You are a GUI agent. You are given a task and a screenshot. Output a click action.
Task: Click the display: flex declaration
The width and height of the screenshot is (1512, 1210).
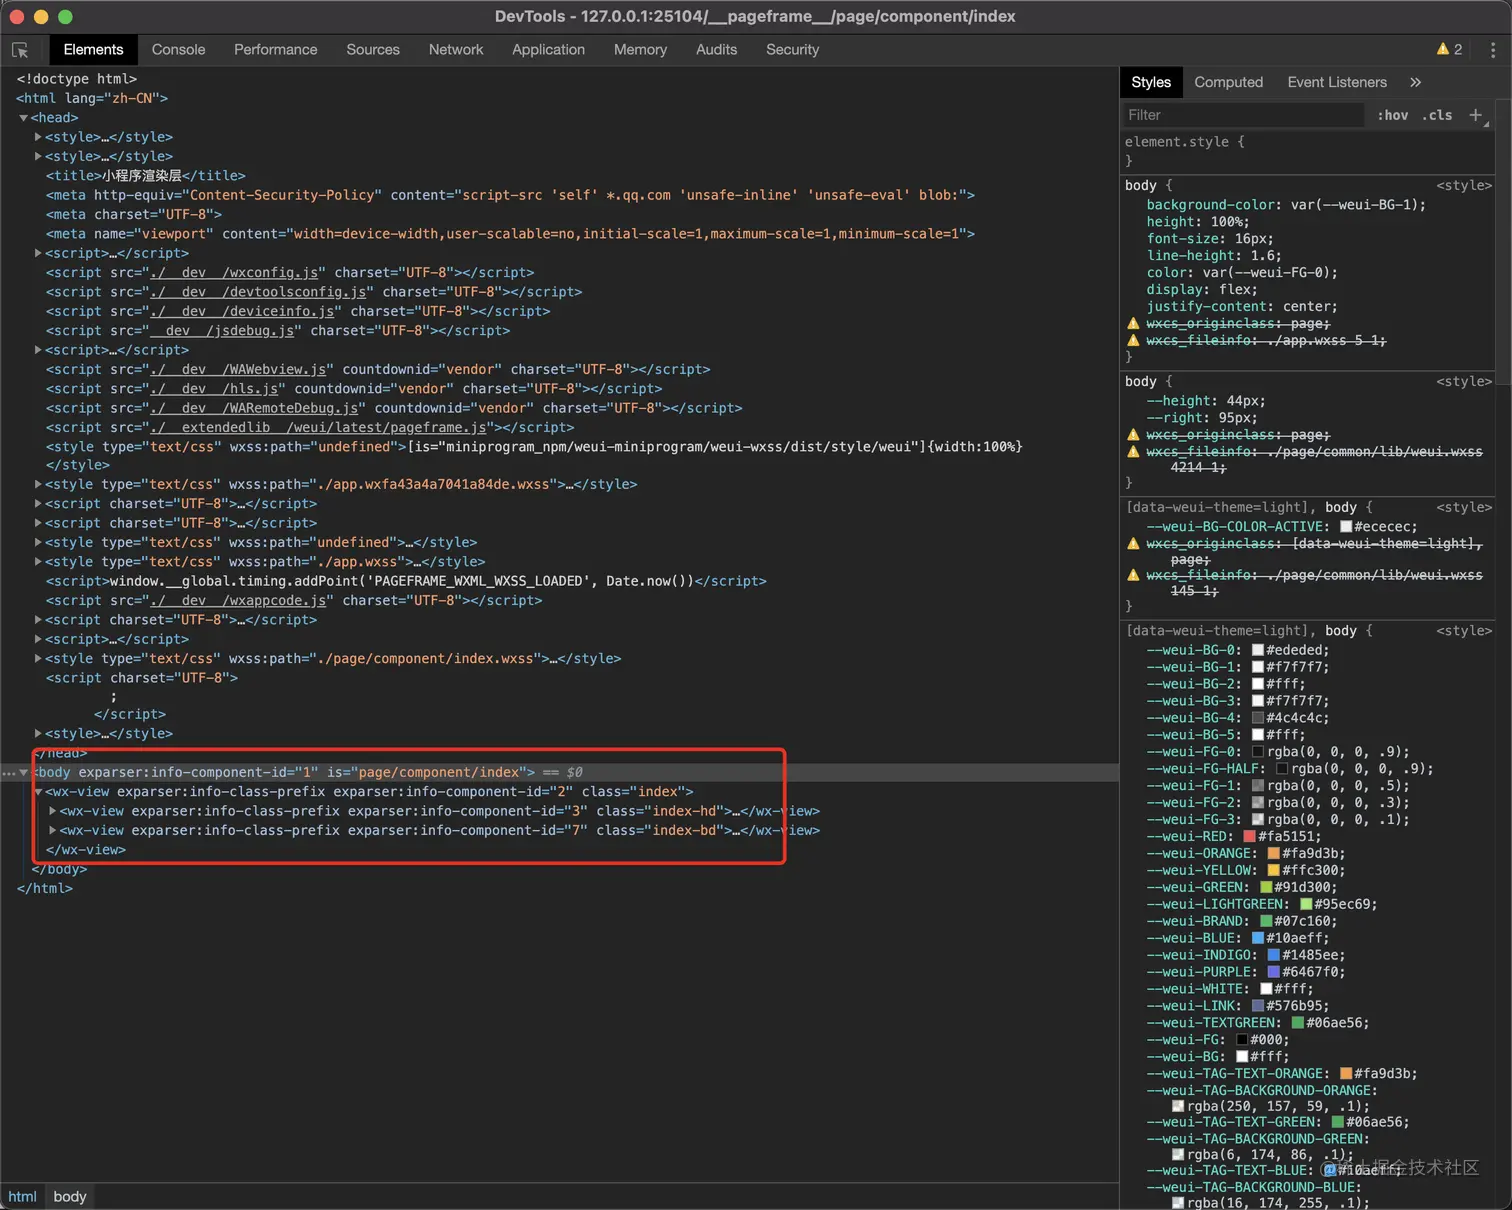tap(1203, 289)
